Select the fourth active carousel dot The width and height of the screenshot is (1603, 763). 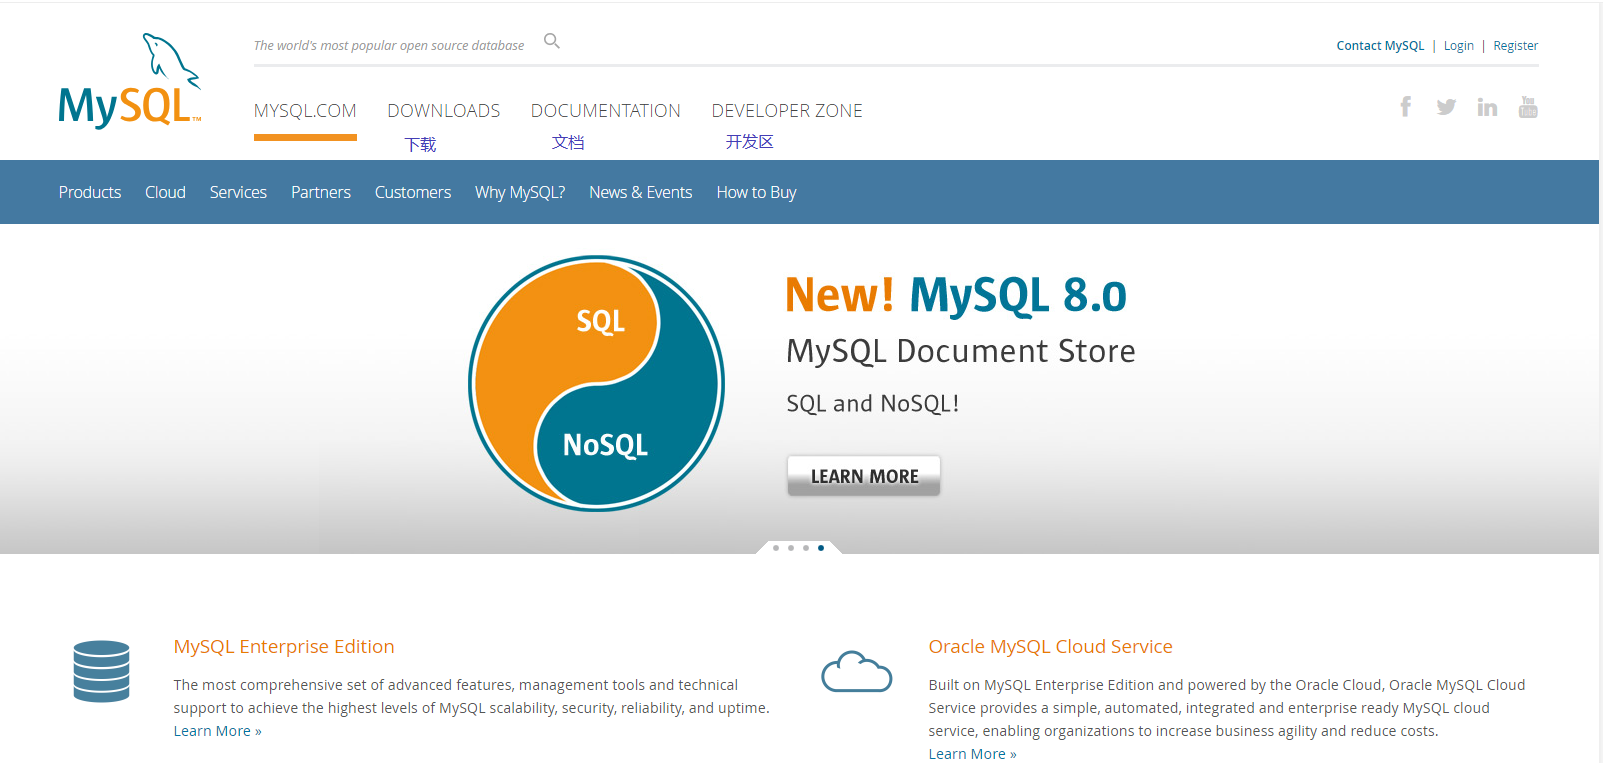point(821,548)
